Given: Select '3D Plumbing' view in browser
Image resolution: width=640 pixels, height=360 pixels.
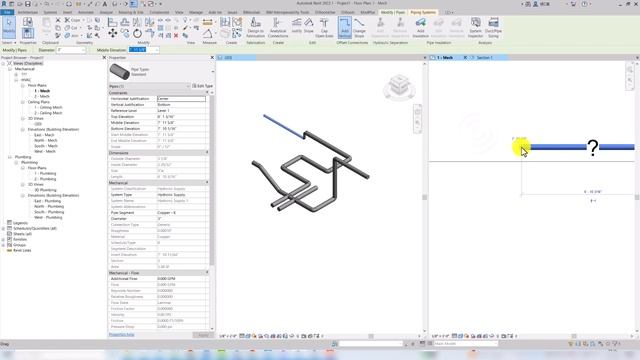Looking at the screenshot, I should point(45,190).
